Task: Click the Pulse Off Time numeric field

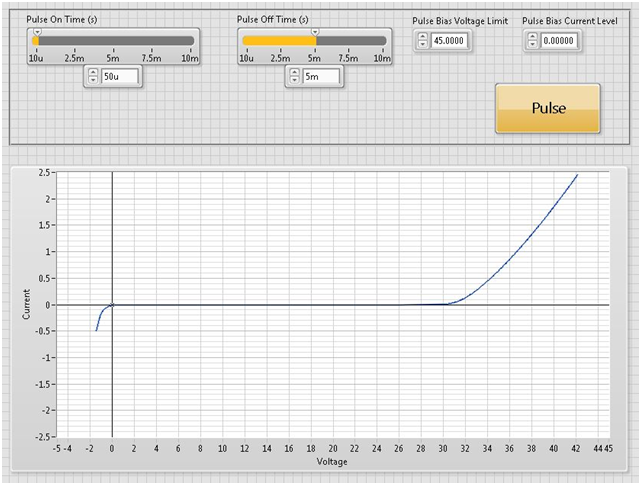Action: point(320,77)
